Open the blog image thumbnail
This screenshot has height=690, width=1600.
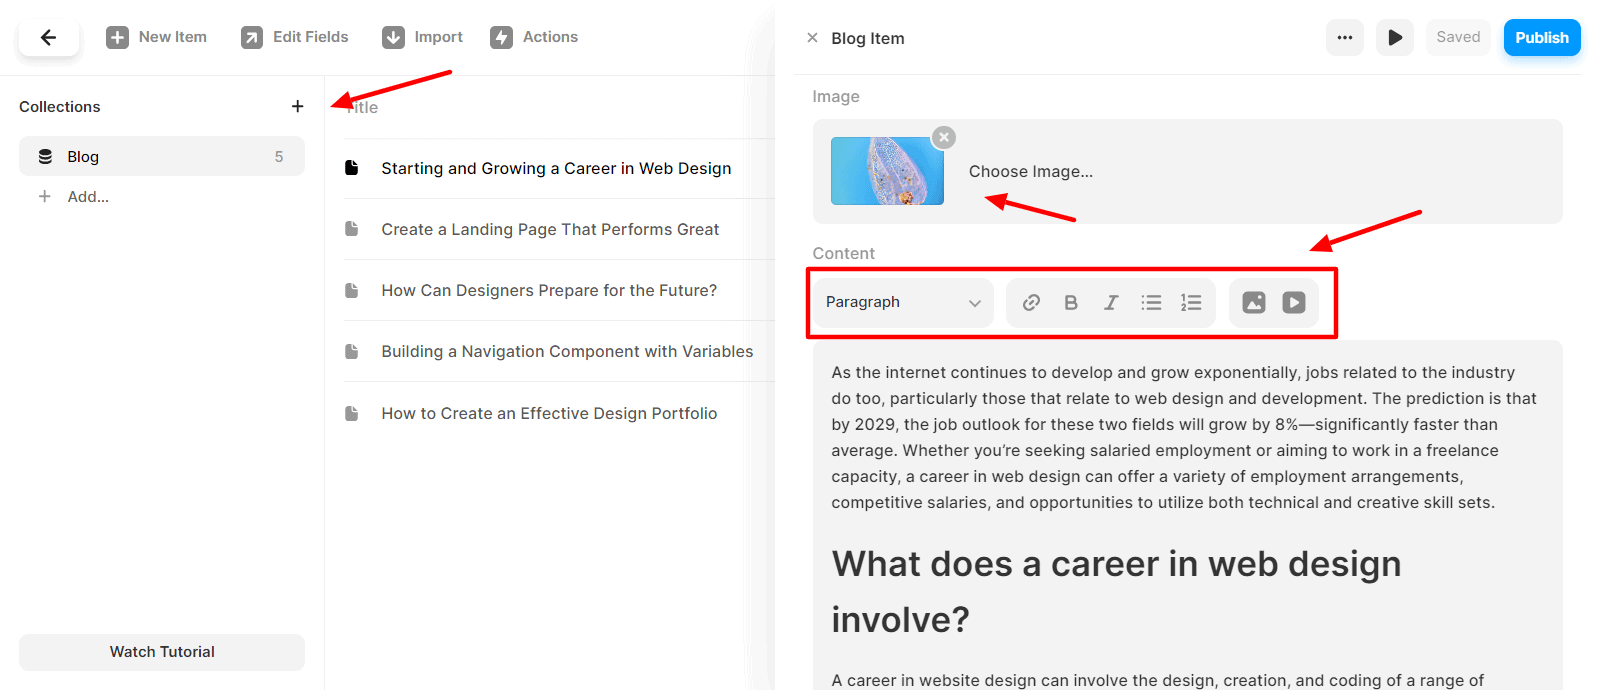coord(887,171)
